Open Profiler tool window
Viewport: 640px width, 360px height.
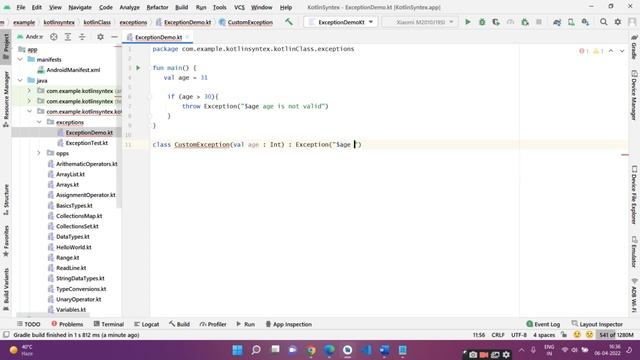(x=213, y=324)
